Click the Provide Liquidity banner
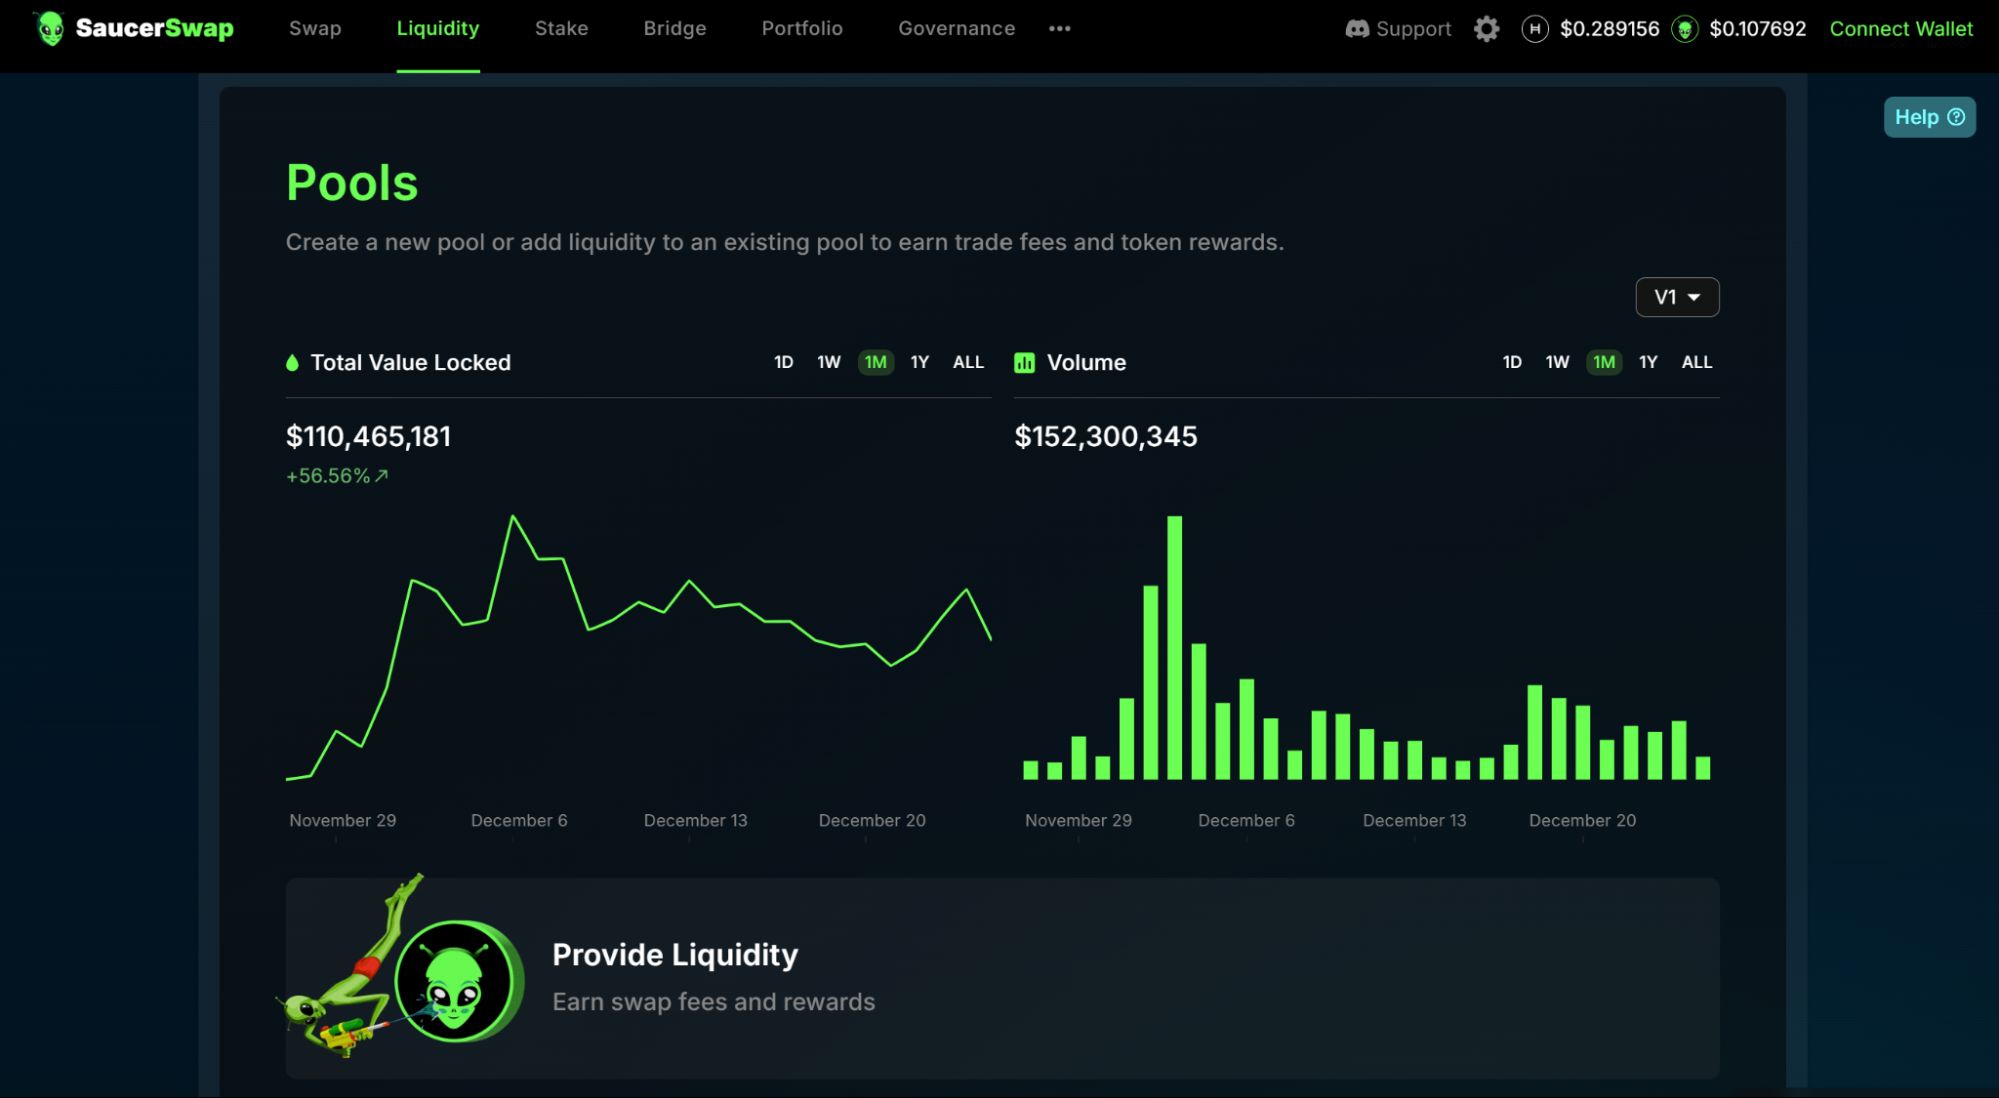The image size is (1999, 1098). click(1002, 978)
